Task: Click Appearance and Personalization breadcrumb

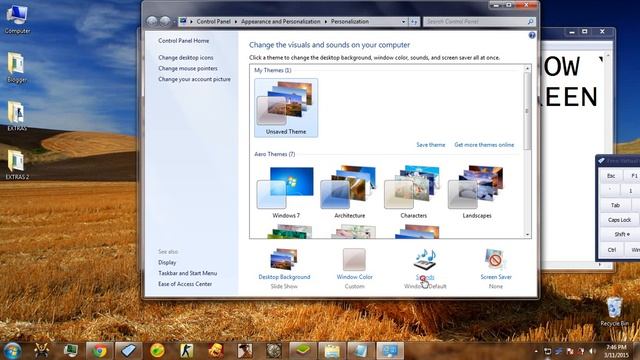Action: (x=280, y=22)
